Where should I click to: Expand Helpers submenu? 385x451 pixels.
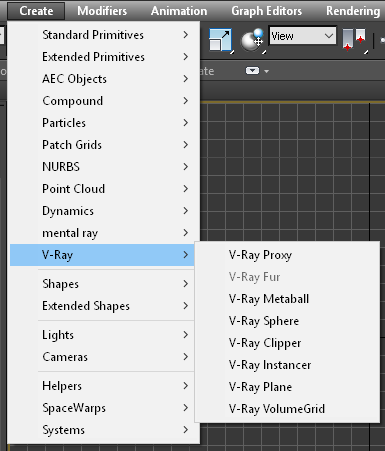(x=102, y=386)
